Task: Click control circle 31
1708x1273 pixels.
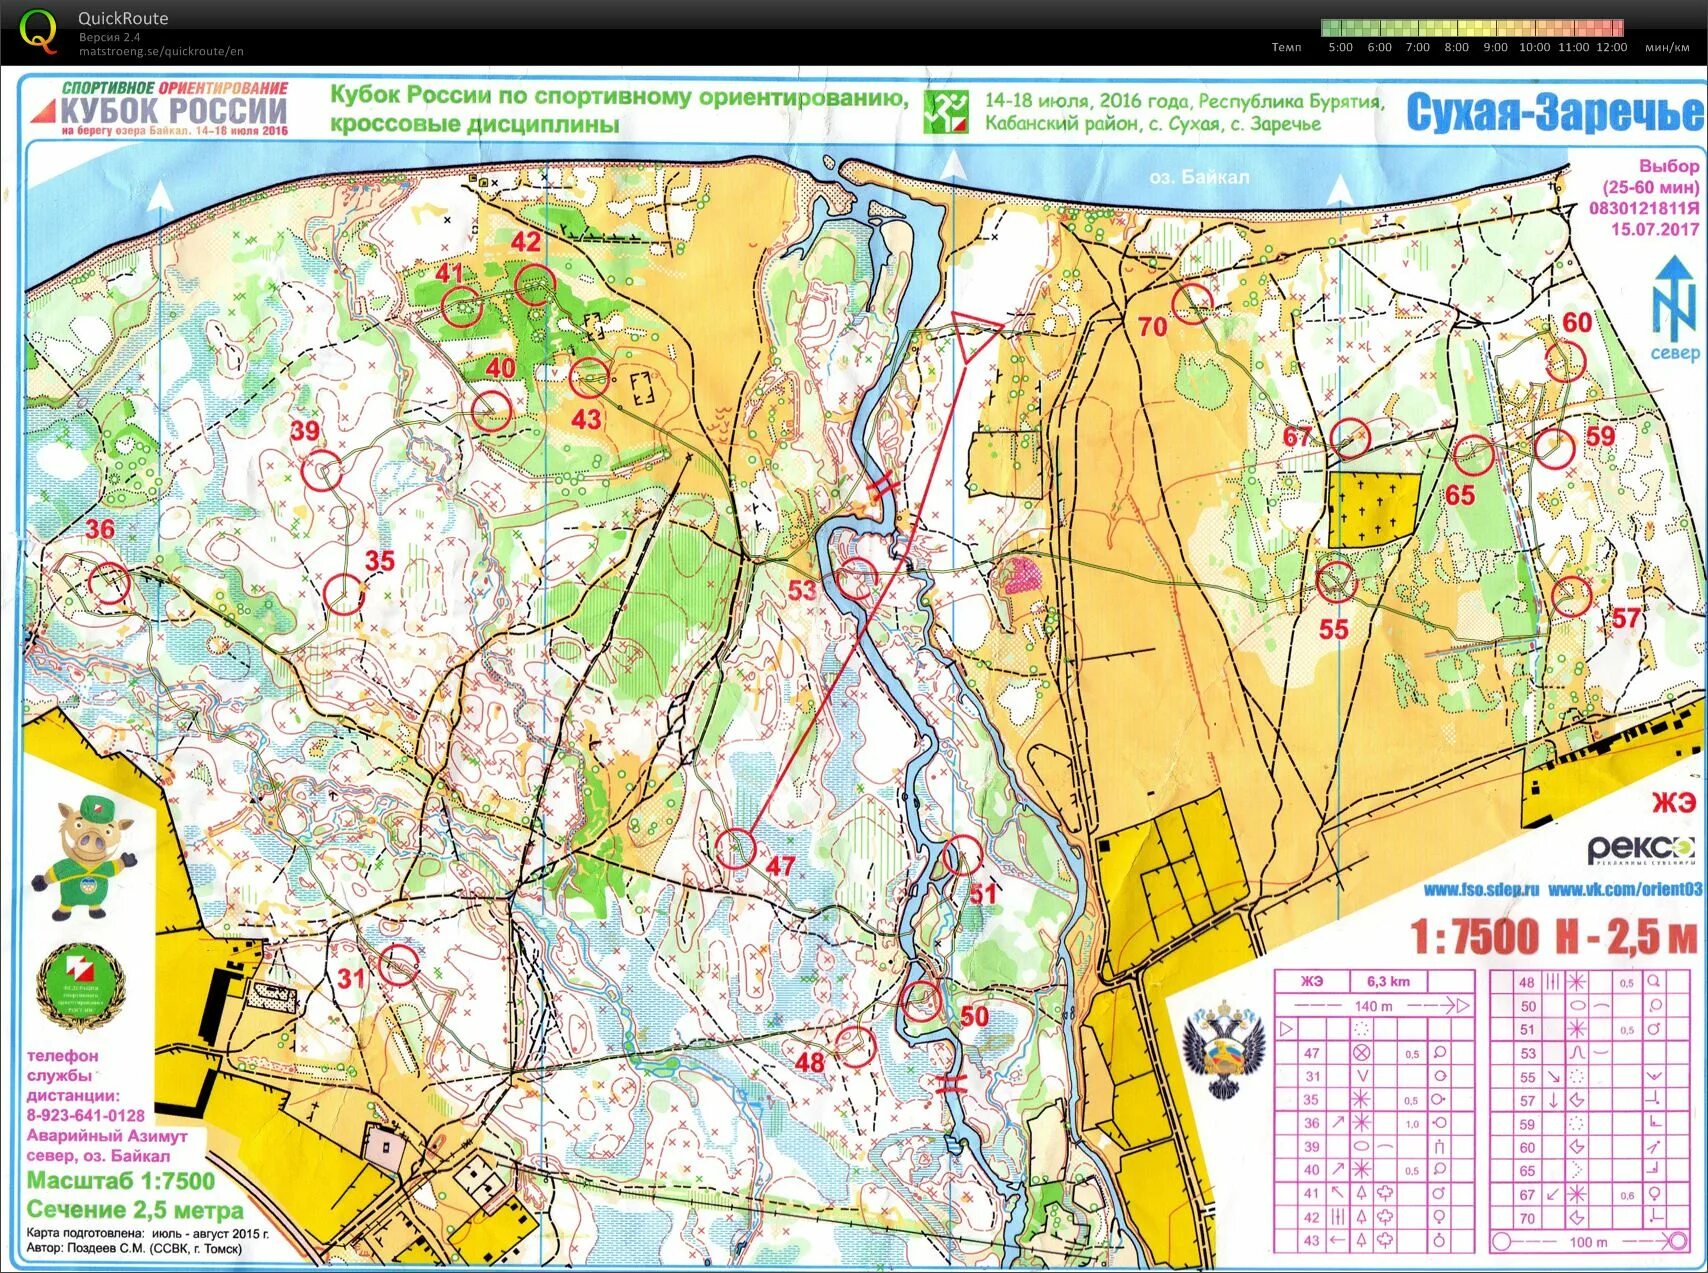Action: pyautogui.click(x=399, y=966)
